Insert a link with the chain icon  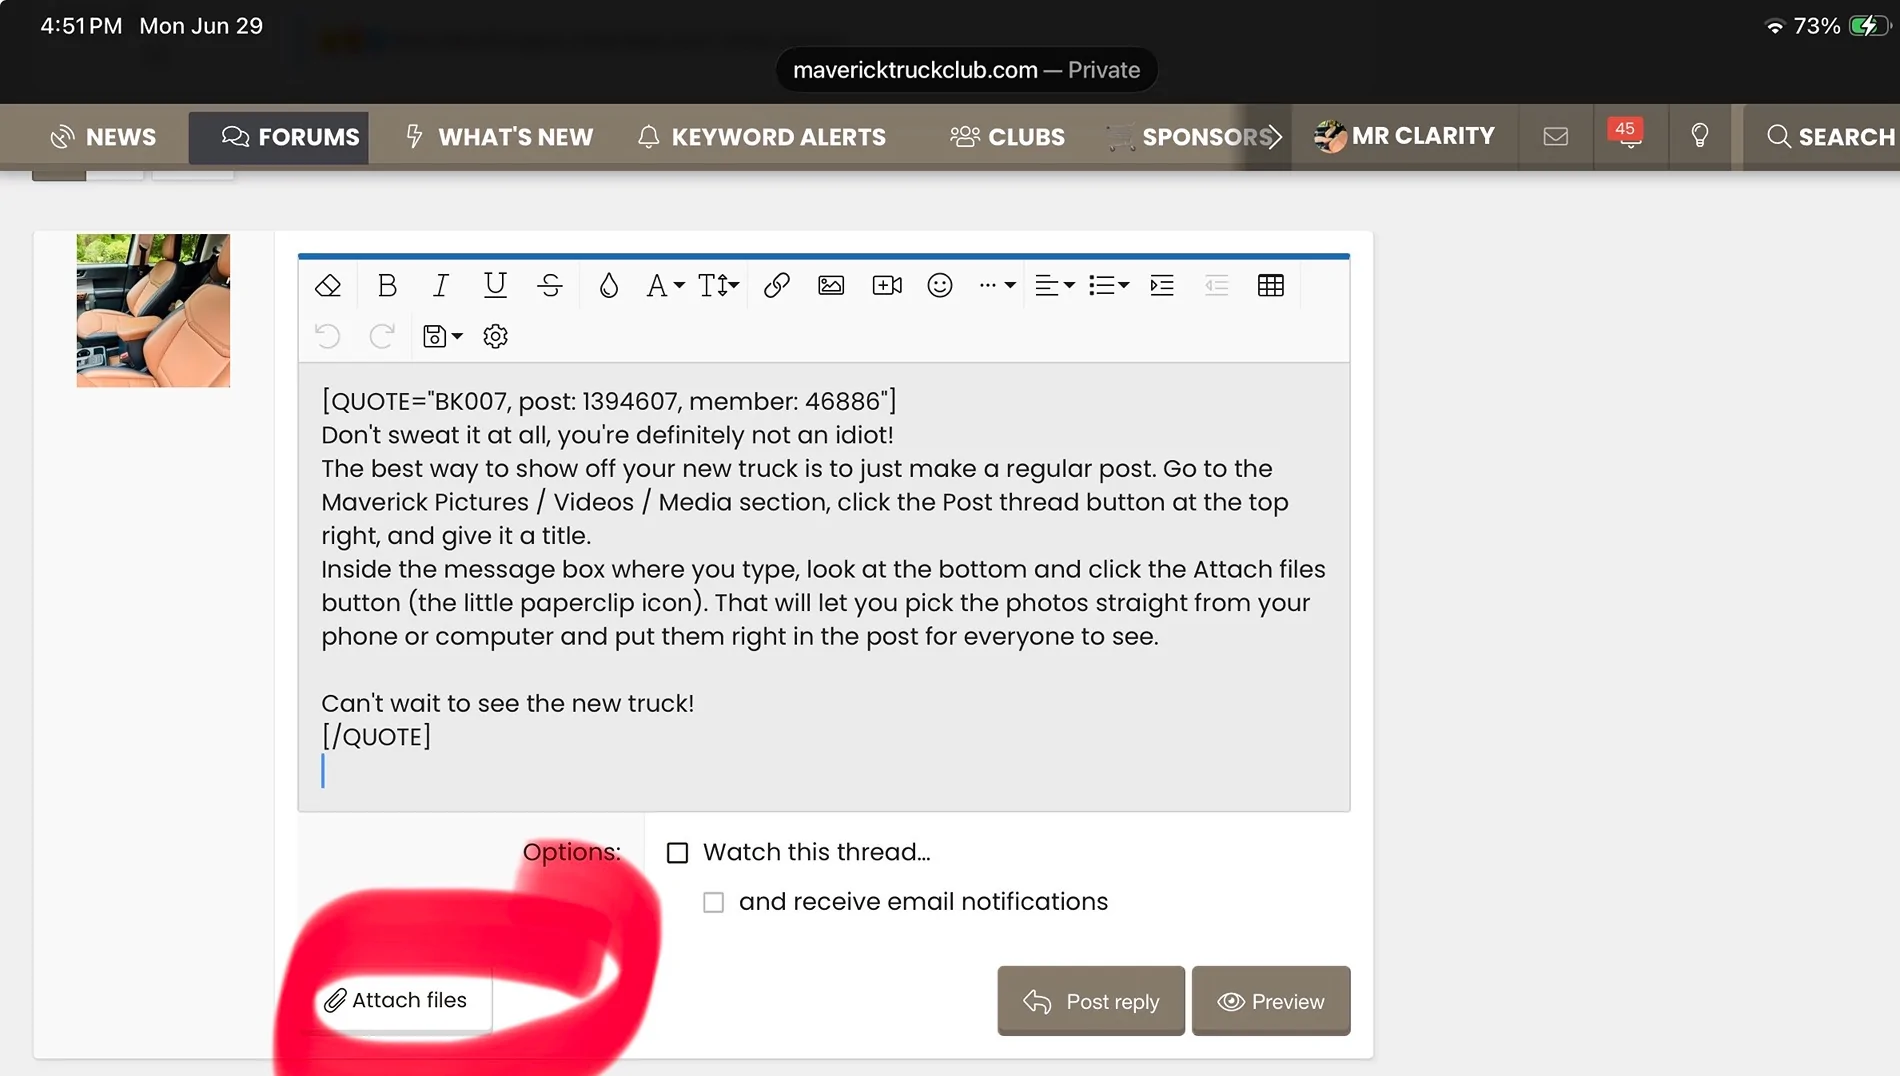coord(777,286)
